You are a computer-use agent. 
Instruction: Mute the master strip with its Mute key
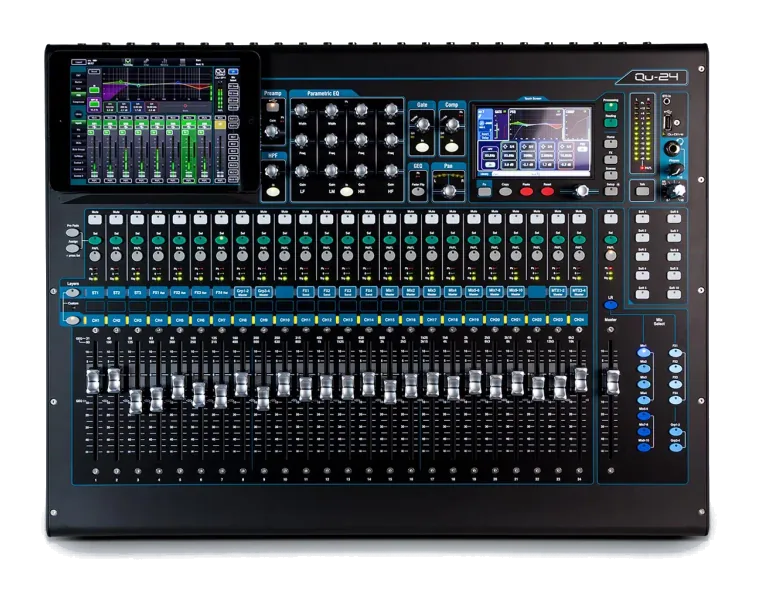click(611, 219)
